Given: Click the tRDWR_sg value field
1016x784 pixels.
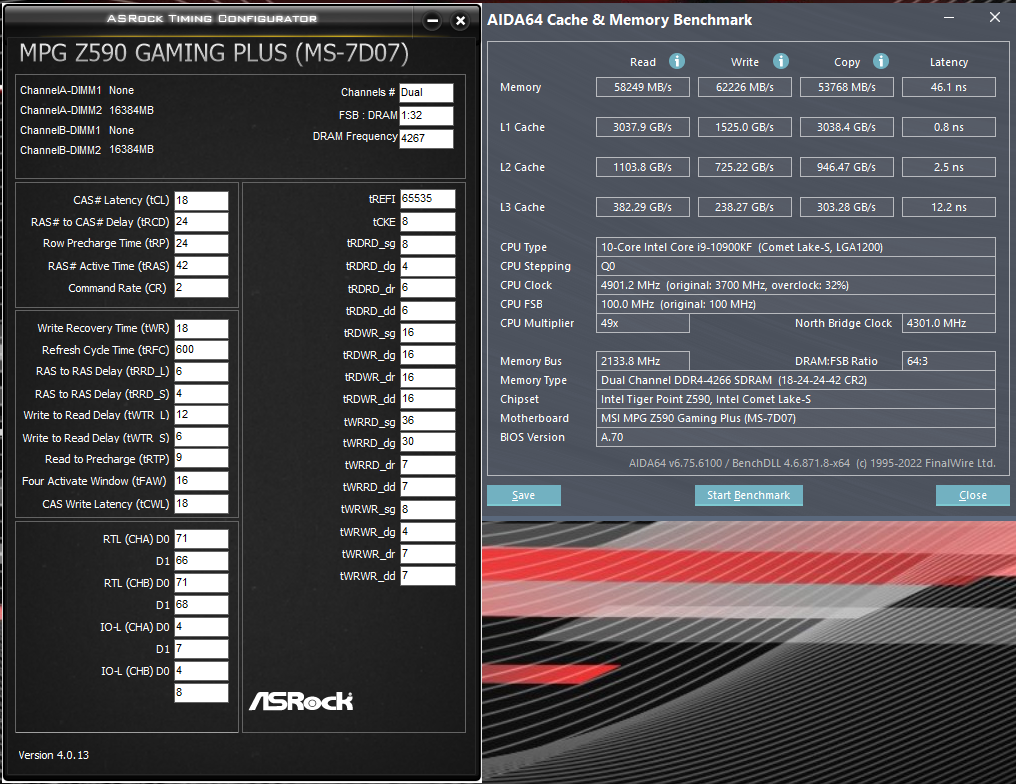Looking at the screenshot, I should point(428,333).
